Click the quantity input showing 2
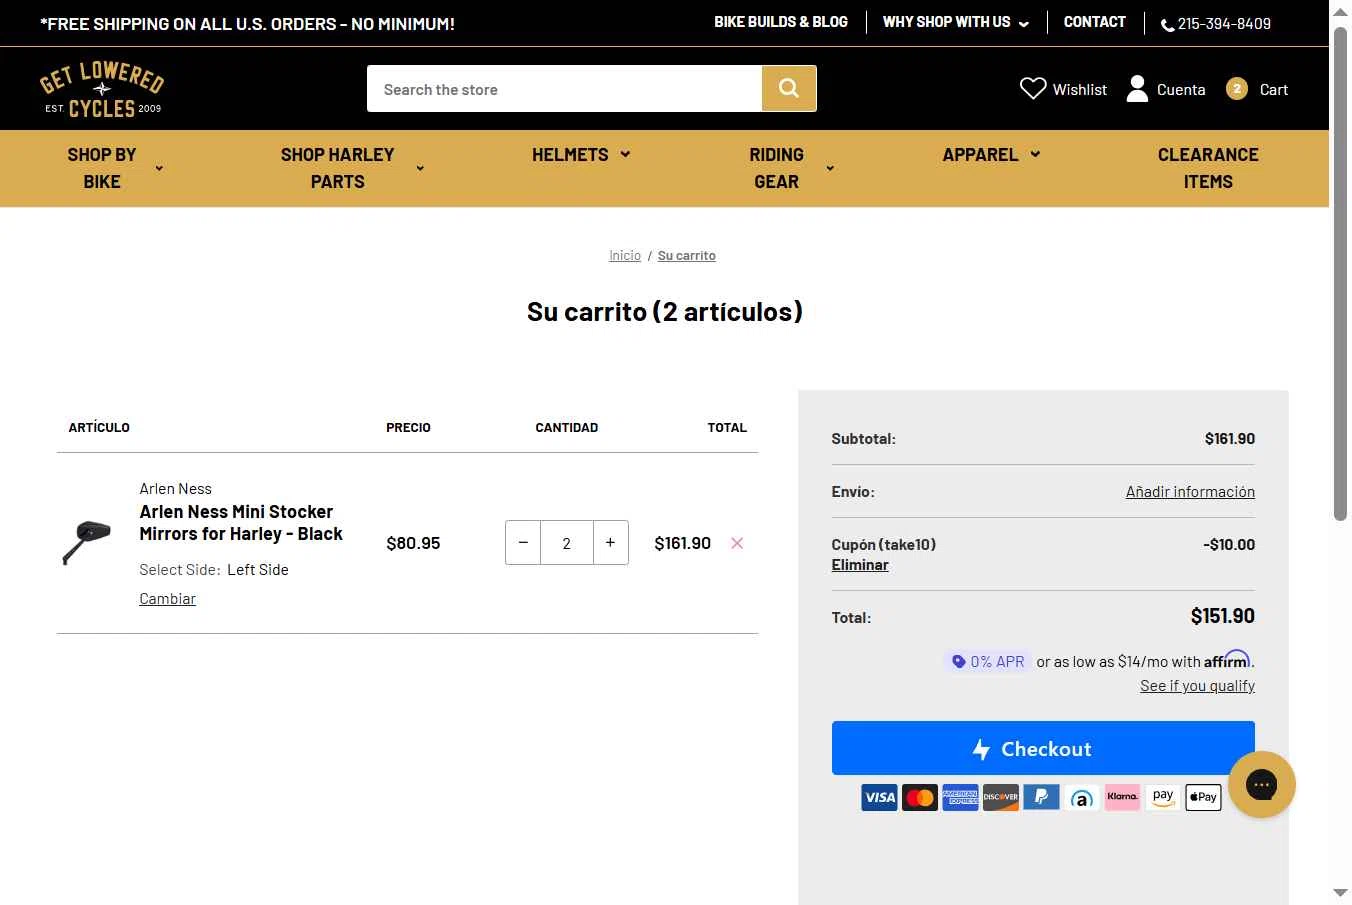1352x905 pixels. click(567, 543)
